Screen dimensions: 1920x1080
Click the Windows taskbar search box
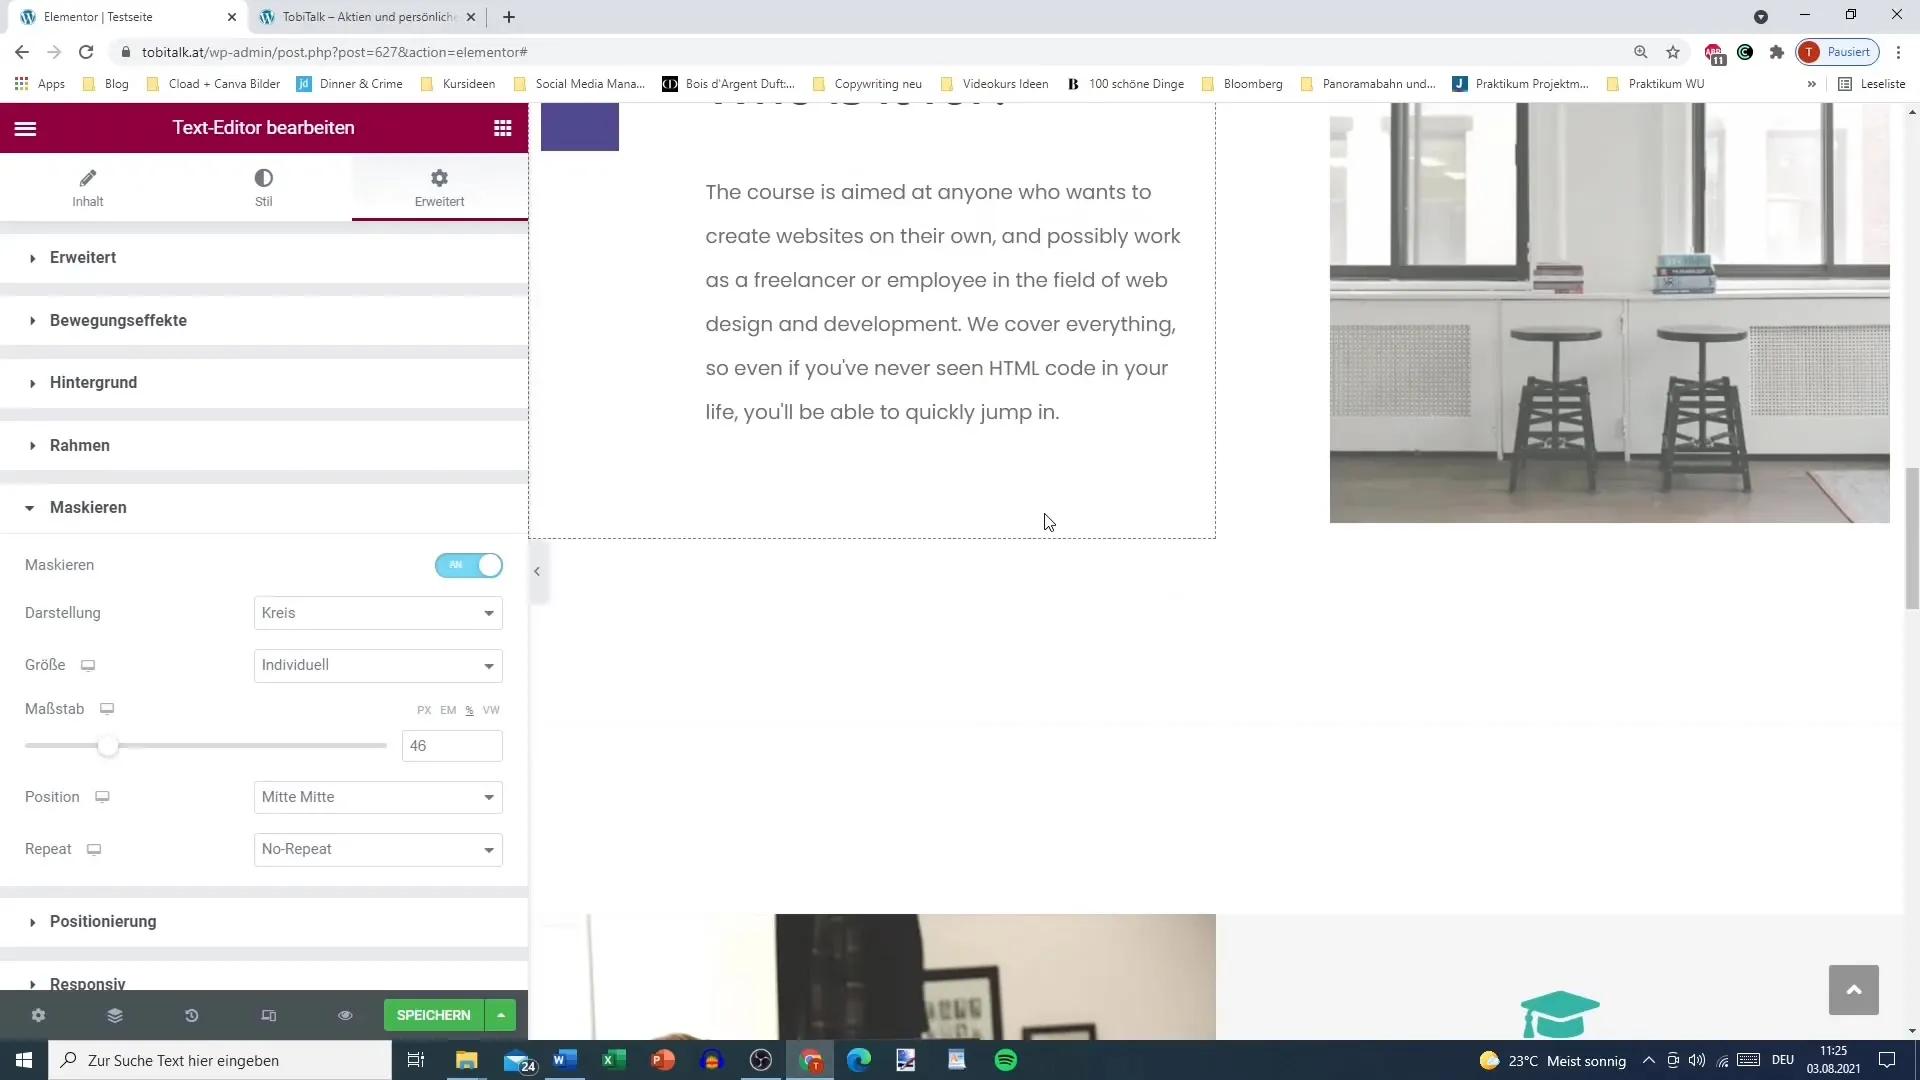click(220, 1060)
